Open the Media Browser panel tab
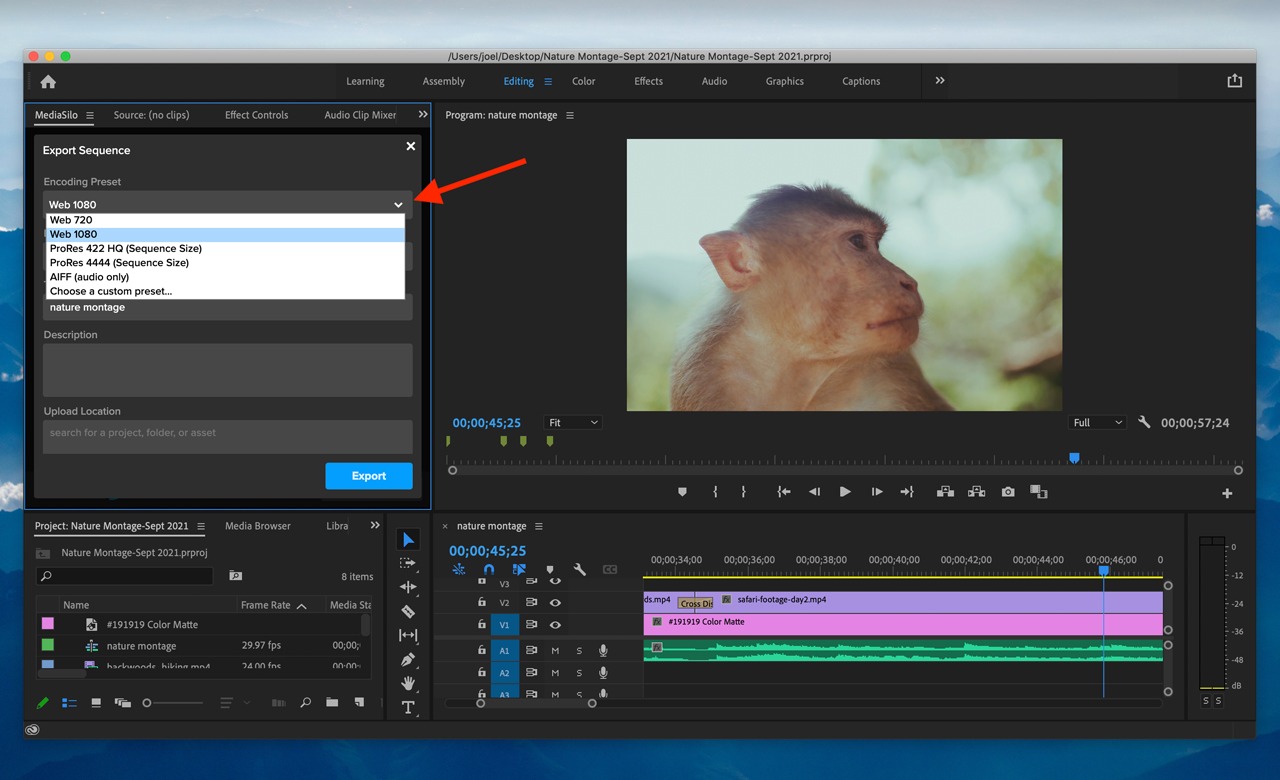 pos(260,525)
